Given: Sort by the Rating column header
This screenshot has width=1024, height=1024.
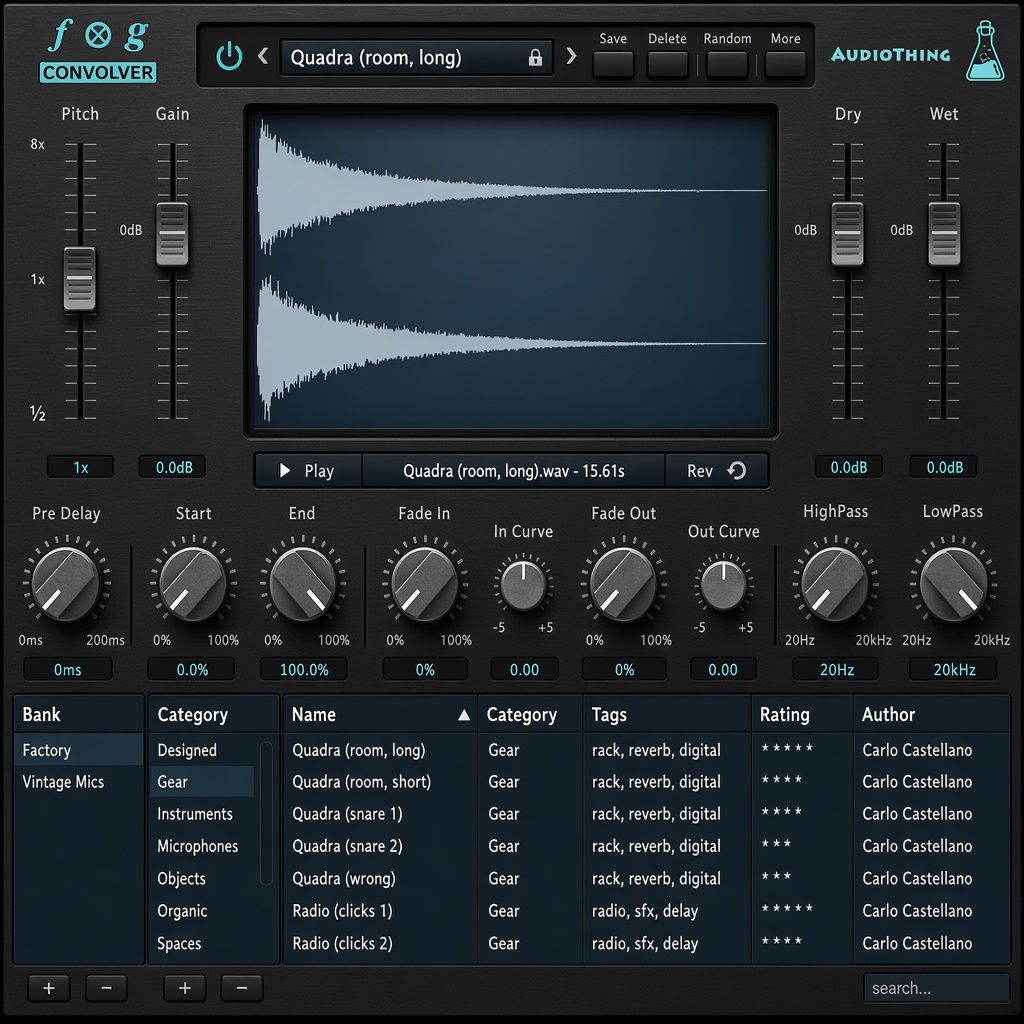Looking at the screenshot, I should (x=803, y=714).
